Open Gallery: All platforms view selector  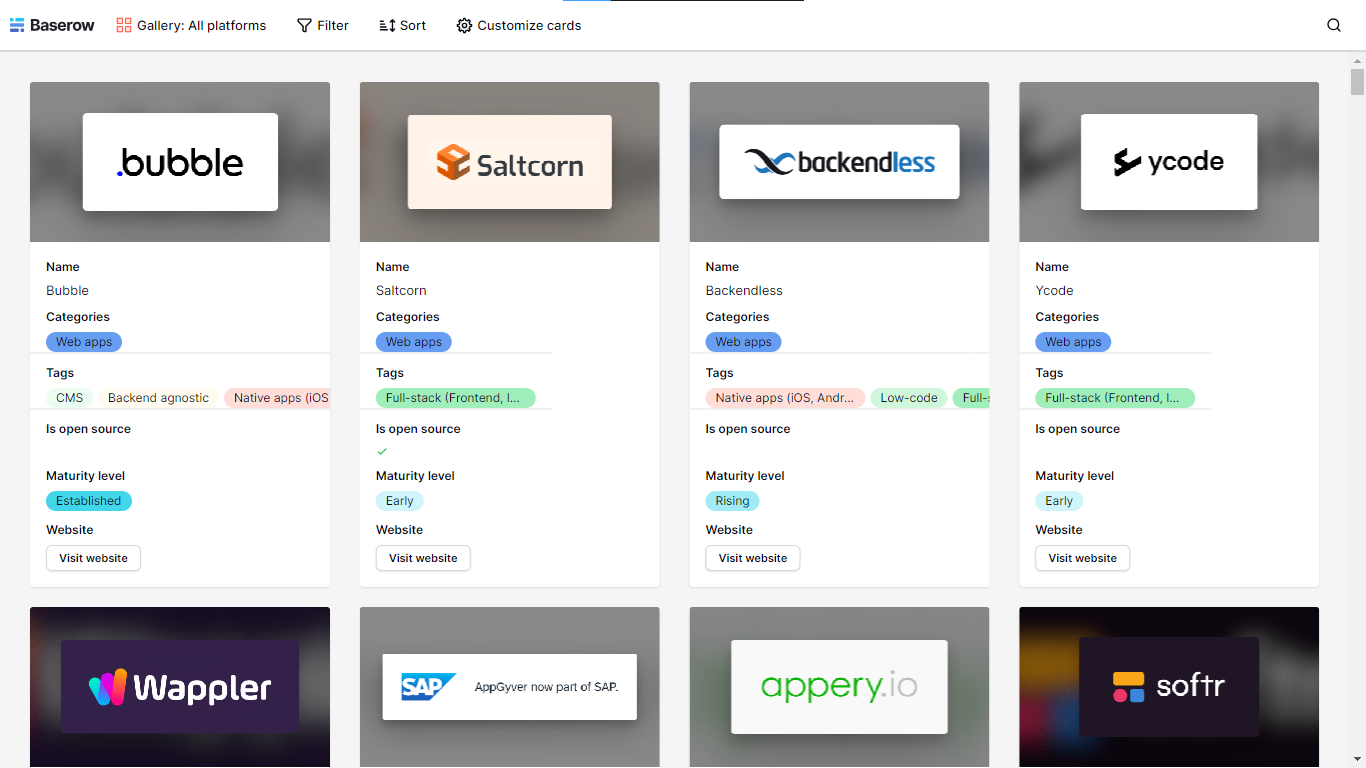pyautogui.click(x=191, y=25)
